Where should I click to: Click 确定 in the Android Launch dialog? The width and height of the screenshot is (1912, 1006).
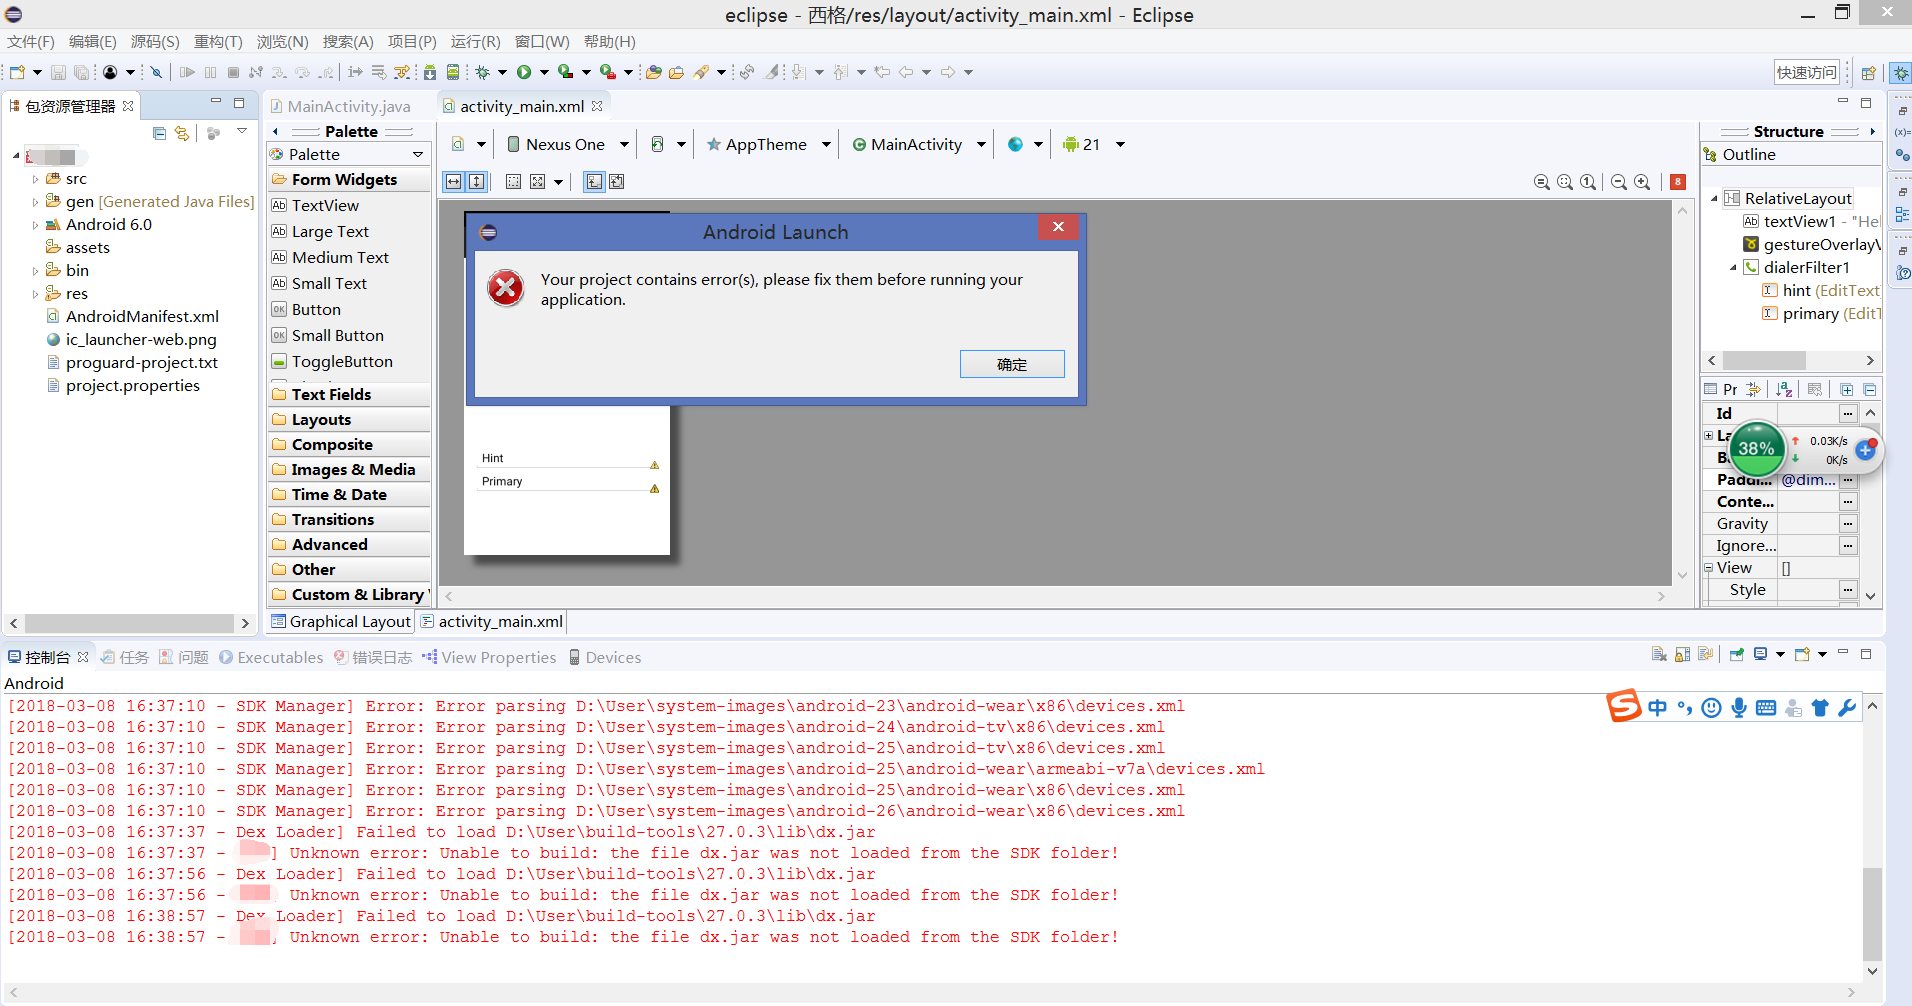tap(1012, 364)
